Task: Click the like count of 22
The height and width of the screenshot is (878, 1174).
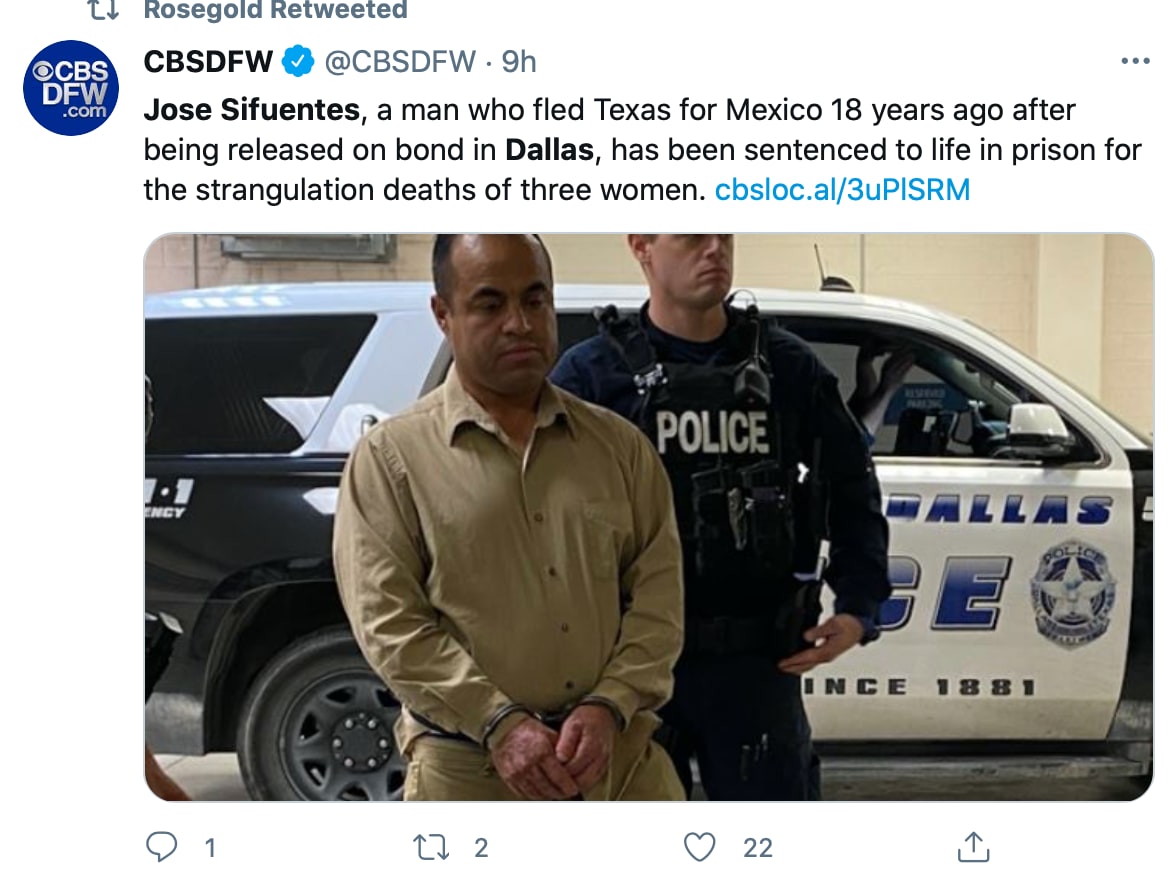Action: 758,848
